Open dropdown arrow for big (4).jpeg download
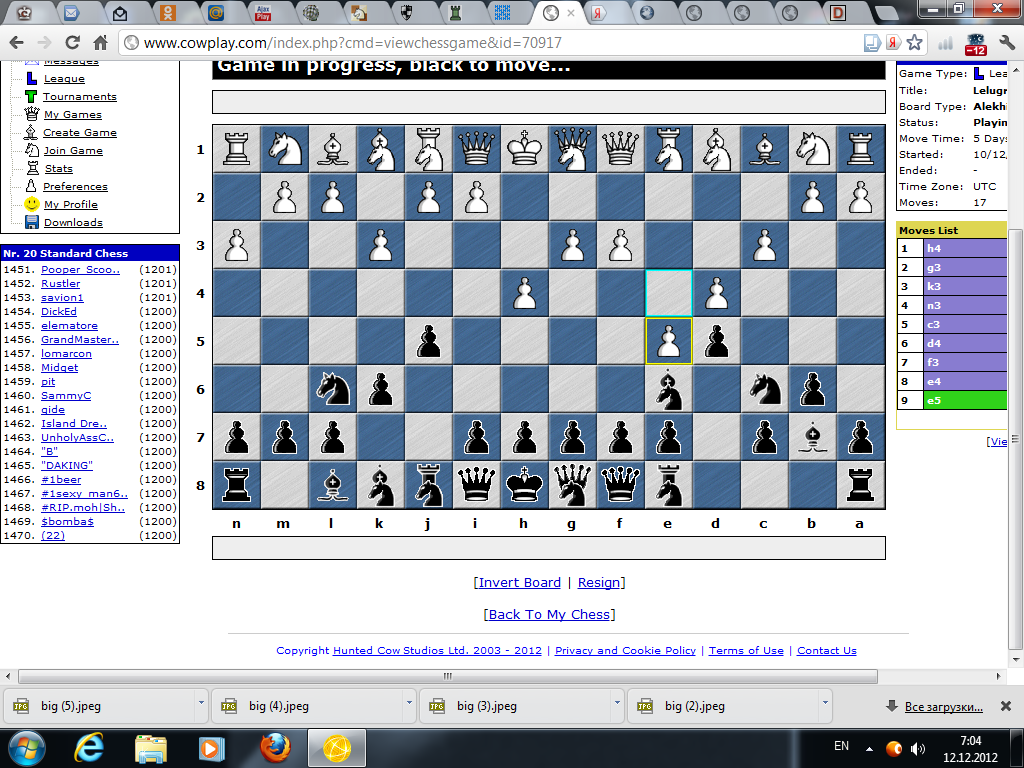The width and height of the screenshot is (1024, 768). 409,704
